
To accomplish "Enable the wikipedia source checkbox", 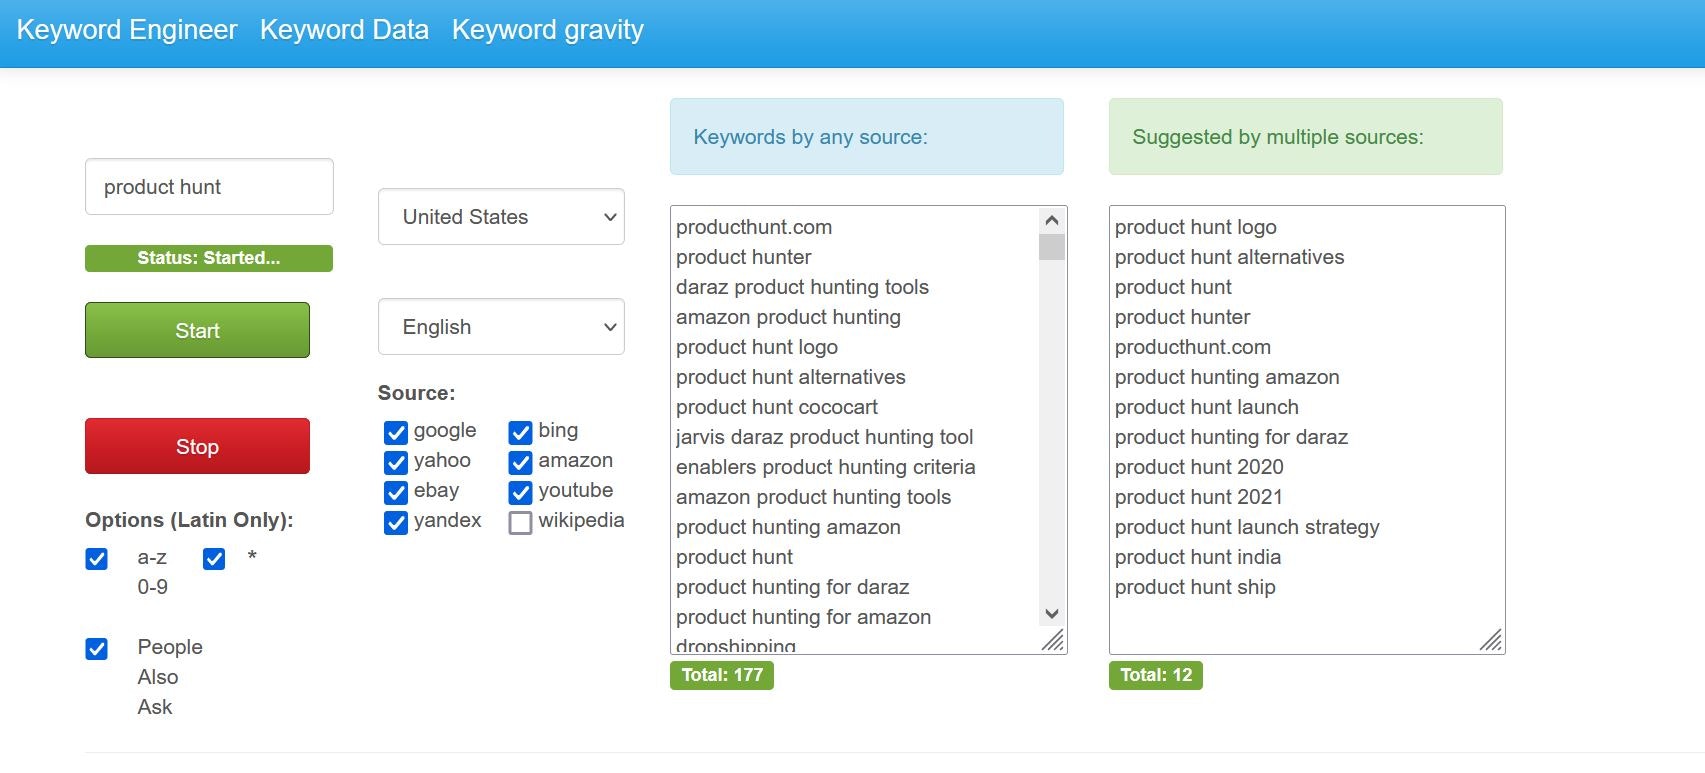I will tap(520, 522).
